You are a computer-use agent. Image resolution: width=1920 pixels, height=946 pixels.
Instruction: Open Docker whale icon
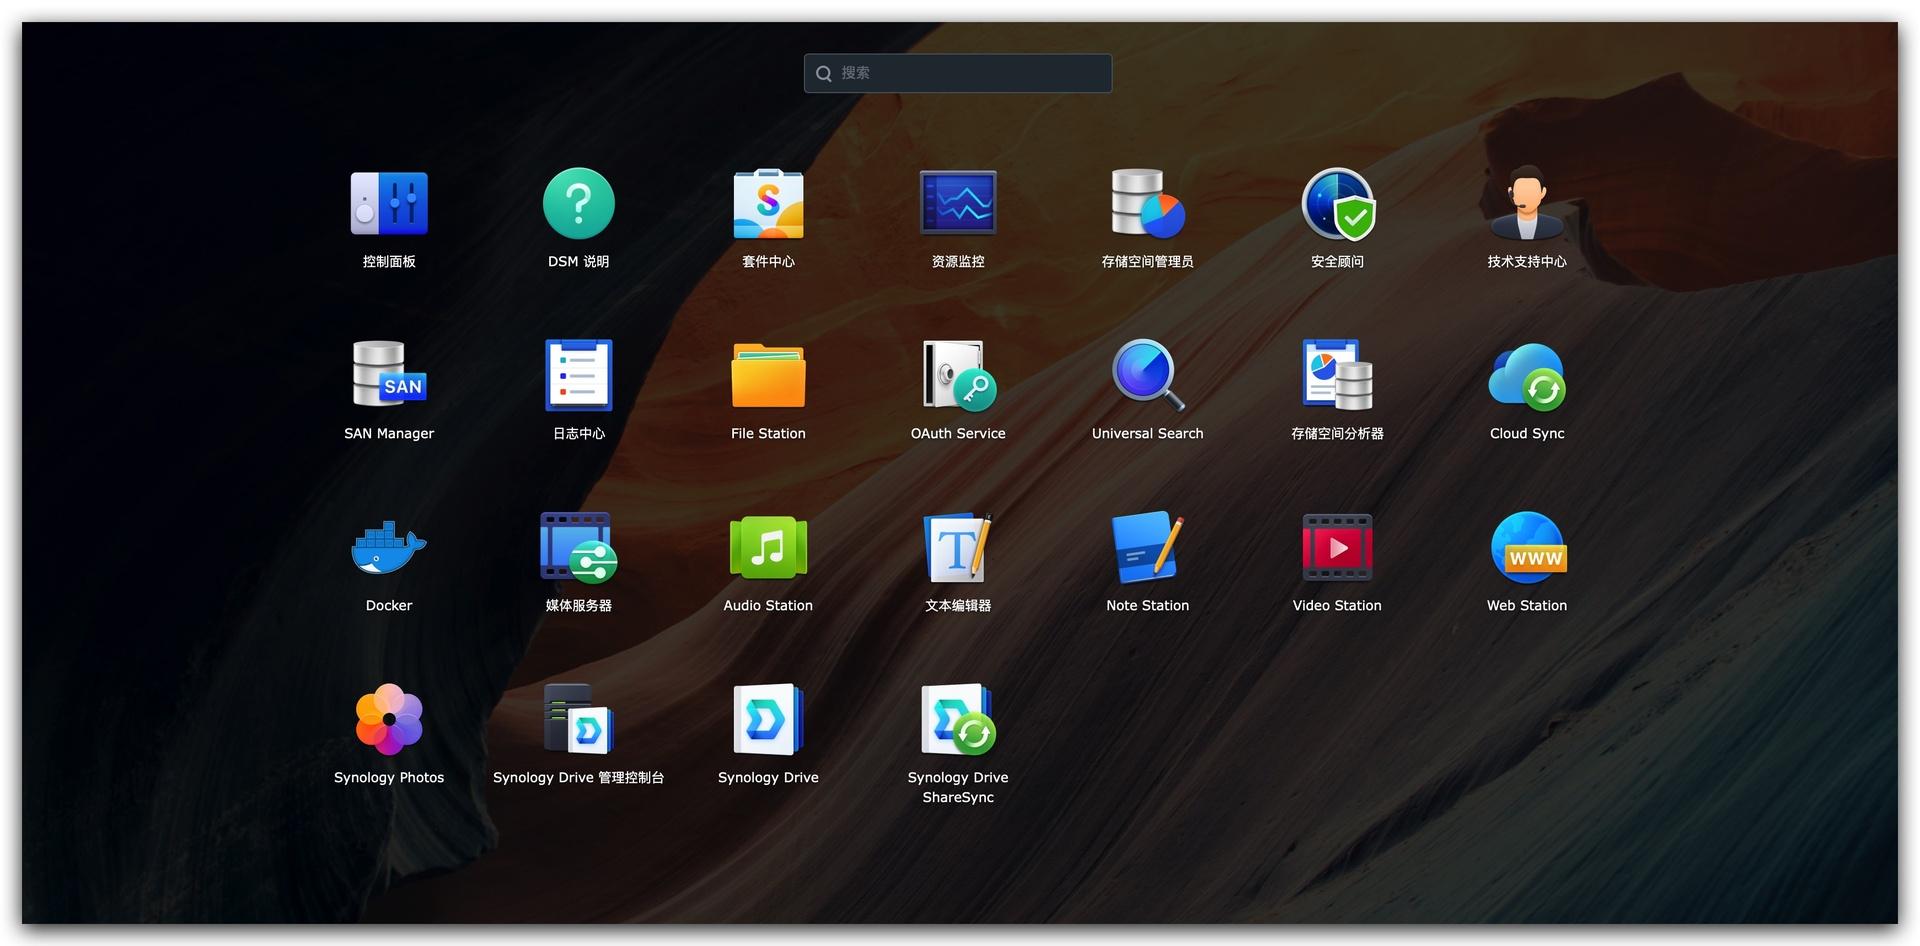pyautogui.click(x=389, y=547)
